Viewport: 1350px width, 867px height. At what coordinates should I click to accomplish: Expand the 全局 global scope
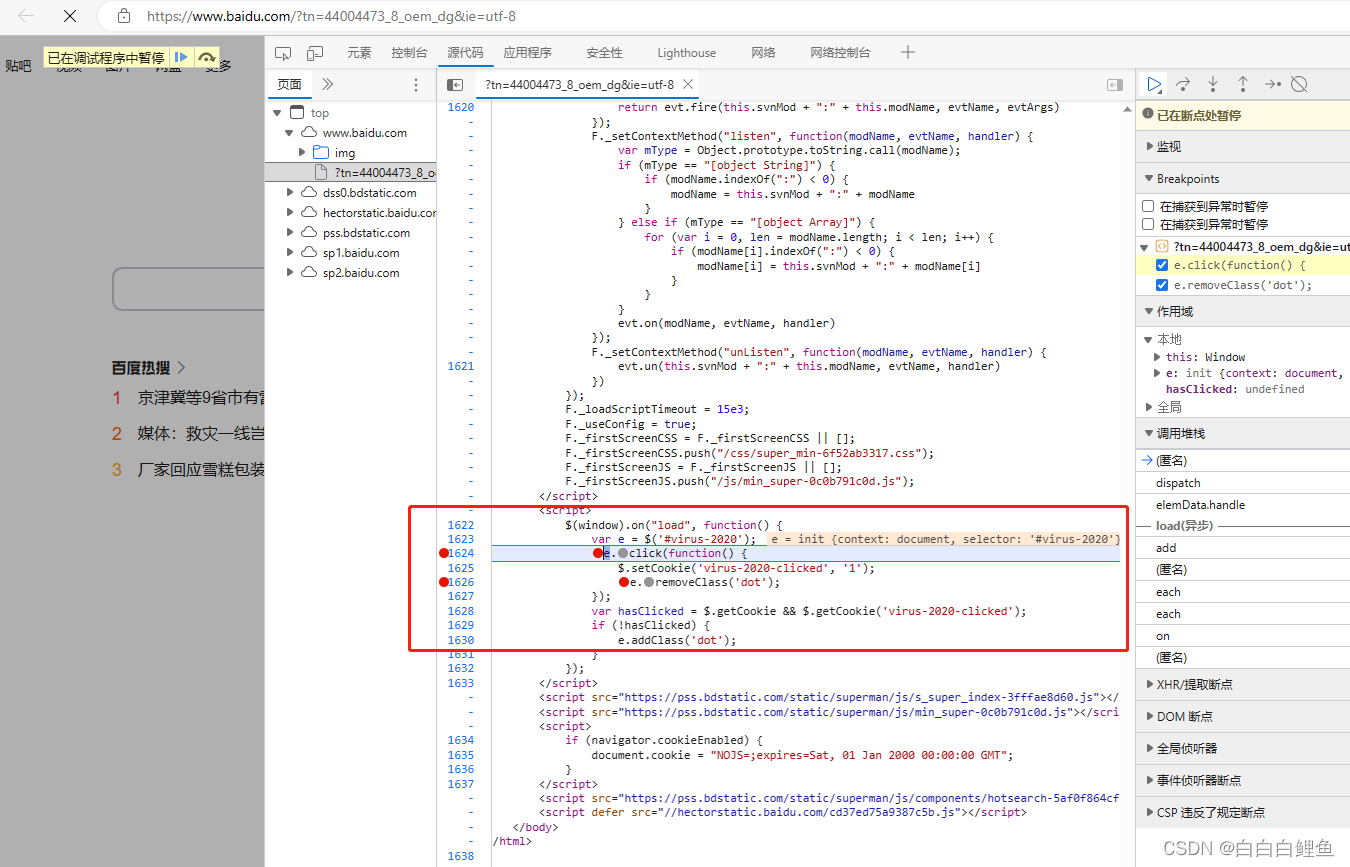click(x=1149, y=407)
